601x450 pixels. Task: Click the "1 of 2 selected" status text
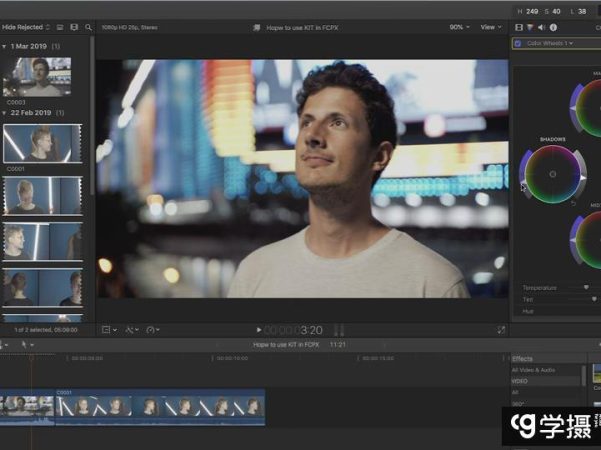click(x=46, y=330)
